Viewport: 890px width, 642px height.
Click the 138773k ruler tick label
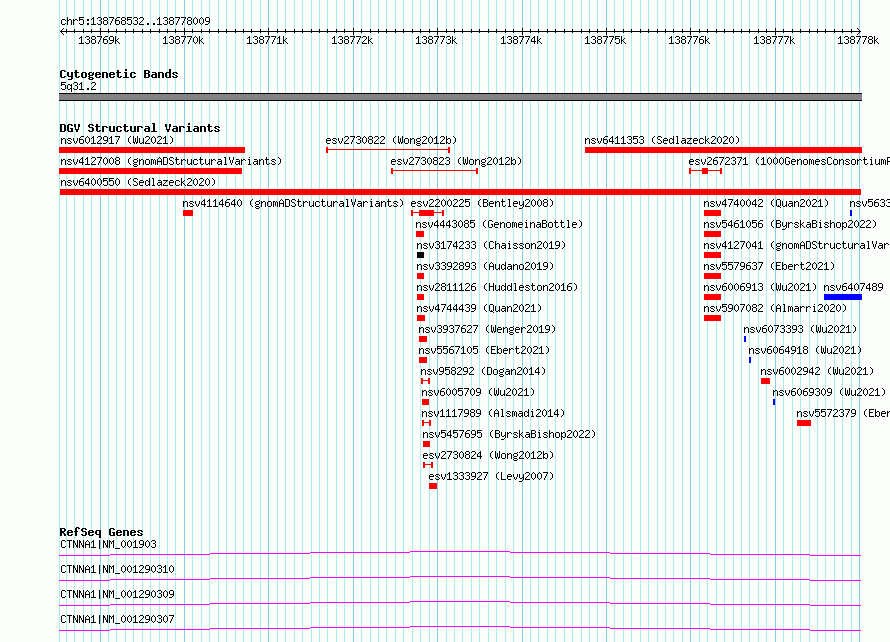pyautogui.click(x=436, y=40)
